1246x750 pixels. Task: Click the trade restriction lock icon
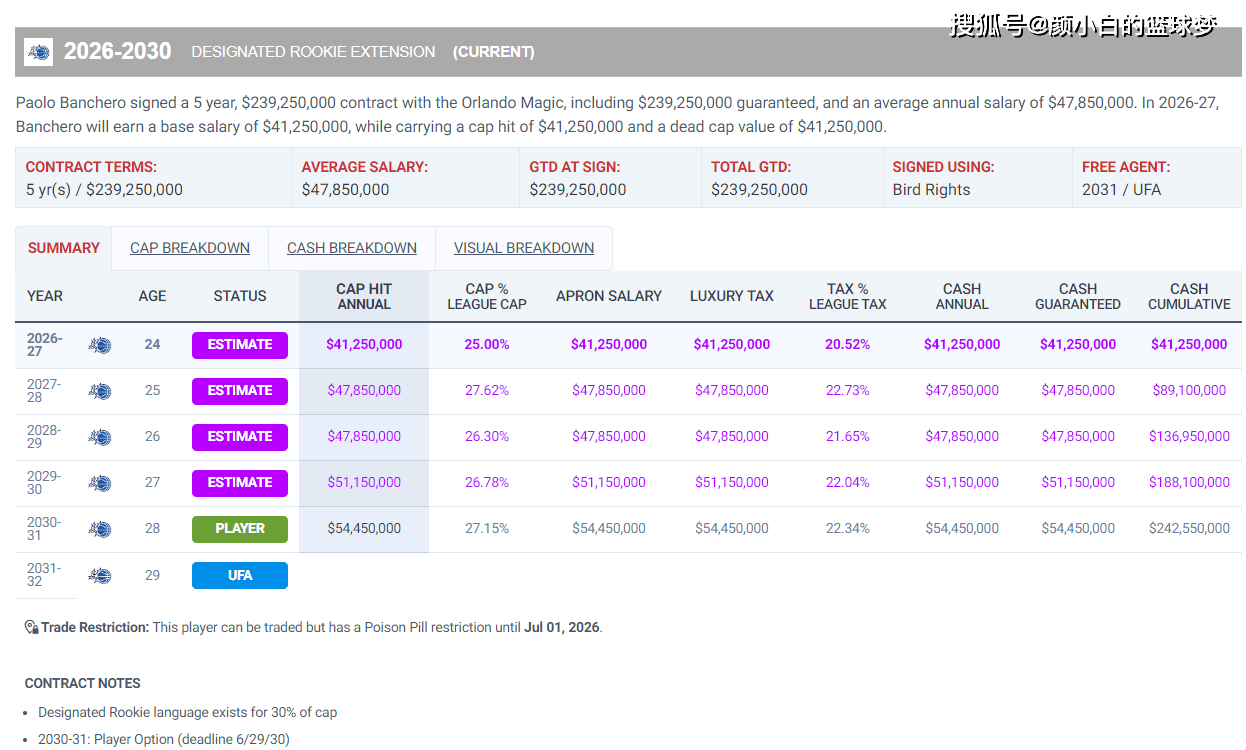tap(31, 627)
